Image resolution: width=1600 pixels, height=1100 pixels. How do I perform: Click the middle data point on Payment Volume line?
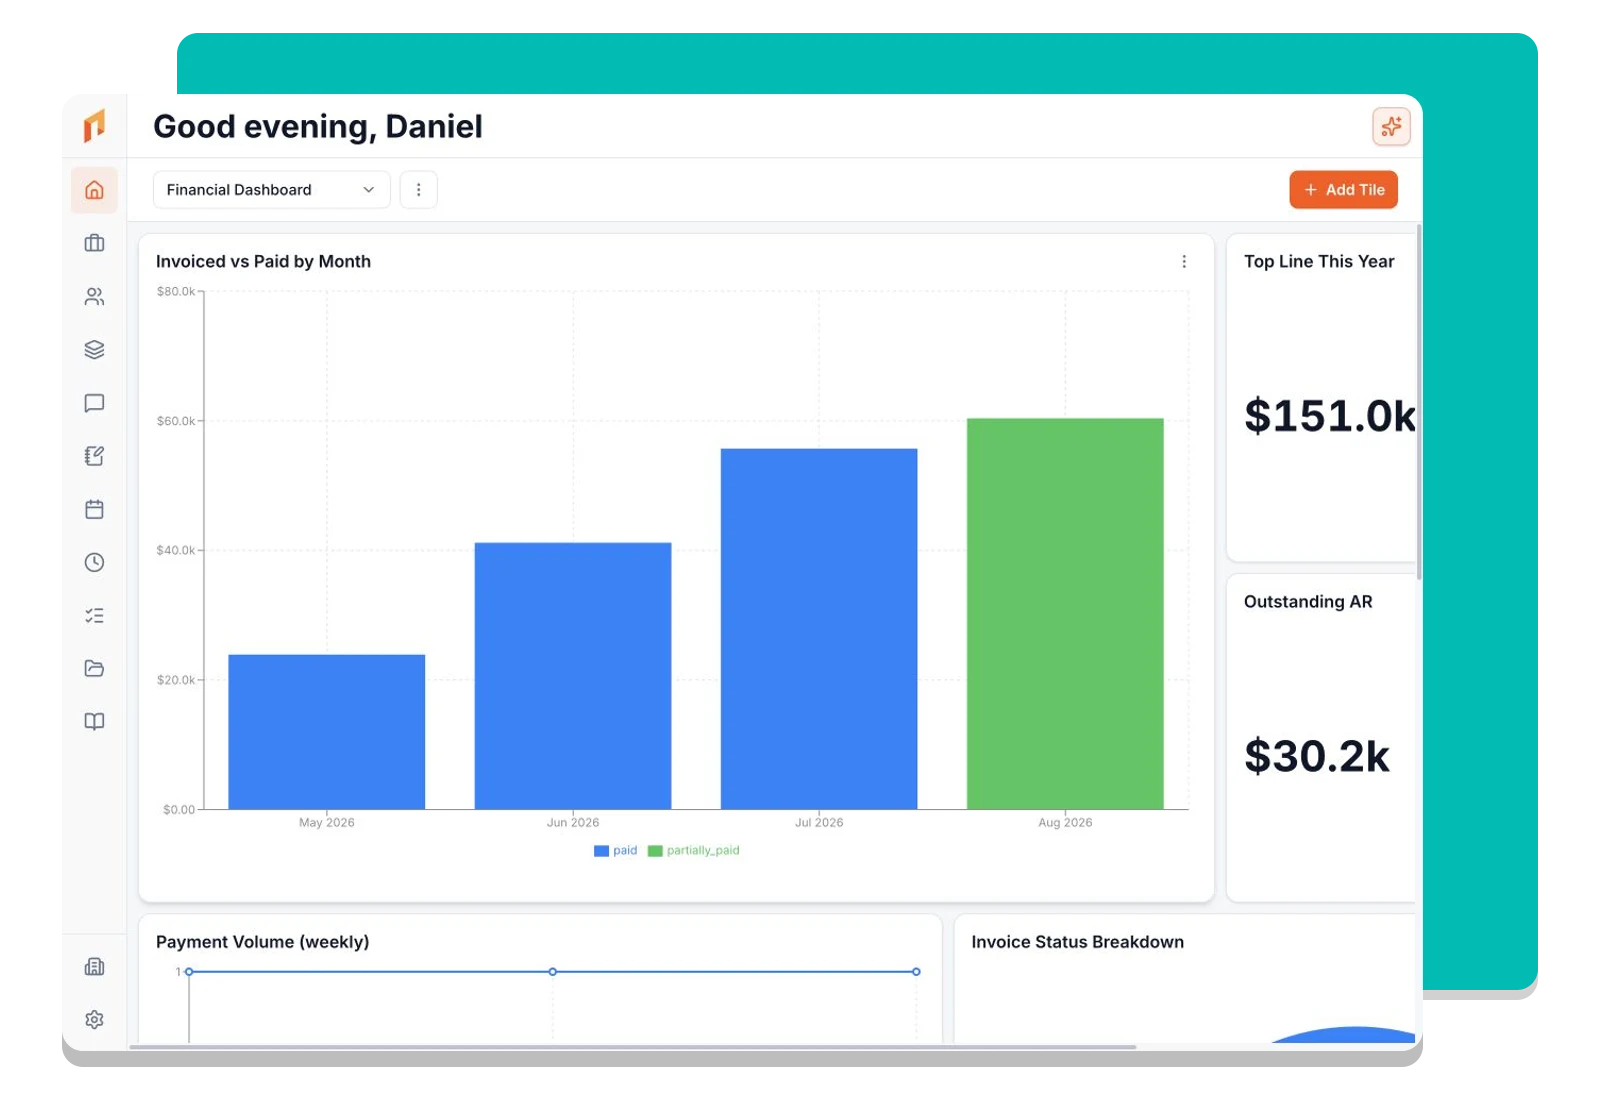coord(552,972)
